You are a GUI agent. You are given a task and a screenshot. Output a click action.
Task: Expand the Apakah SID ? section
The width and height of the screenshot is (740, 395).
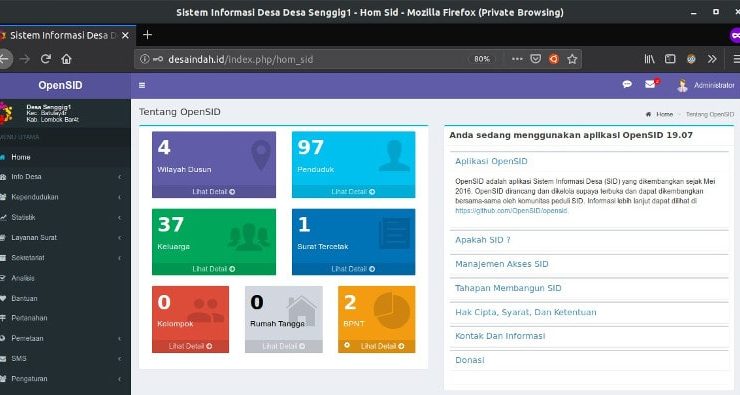(x=482, y=240)
